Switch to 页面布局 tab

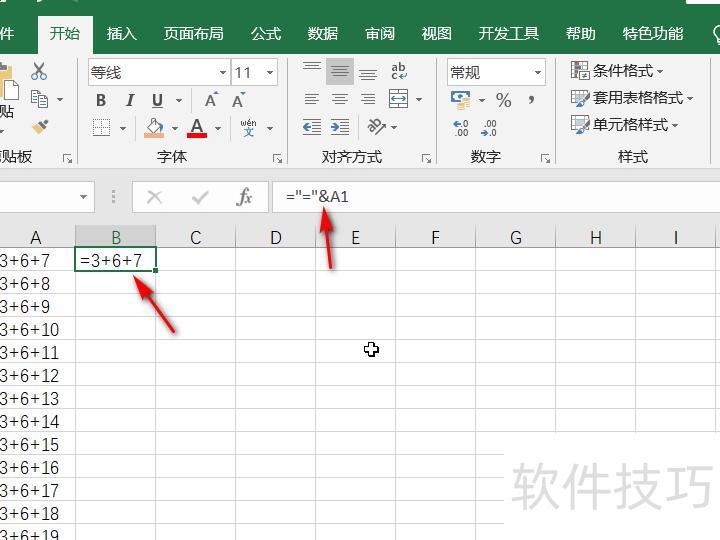coord(193,34)
